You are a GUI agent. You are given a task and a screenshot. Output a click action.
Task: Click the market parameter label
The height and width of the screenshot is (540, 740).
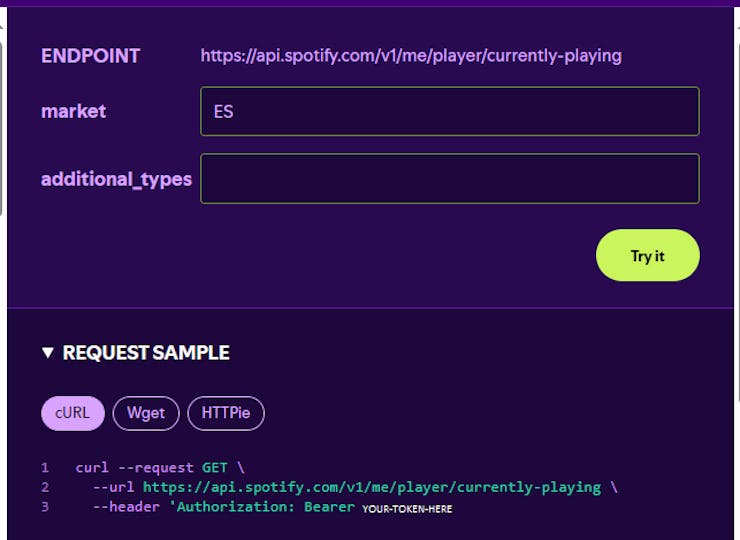[73, 111]
